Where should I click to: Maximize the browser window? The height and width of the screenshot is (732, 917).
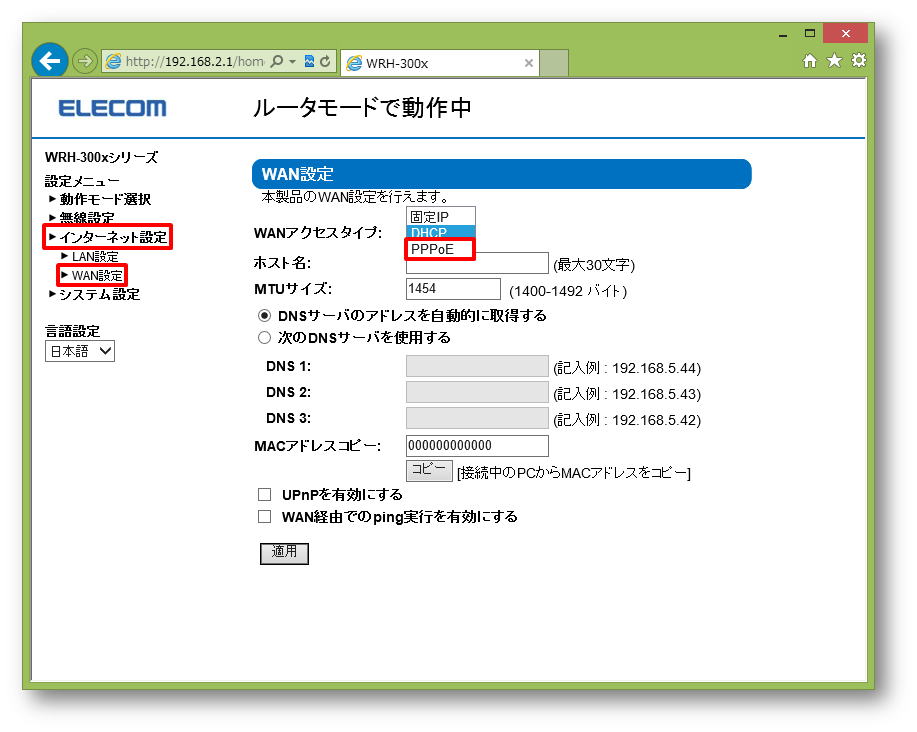pos(809,33)
